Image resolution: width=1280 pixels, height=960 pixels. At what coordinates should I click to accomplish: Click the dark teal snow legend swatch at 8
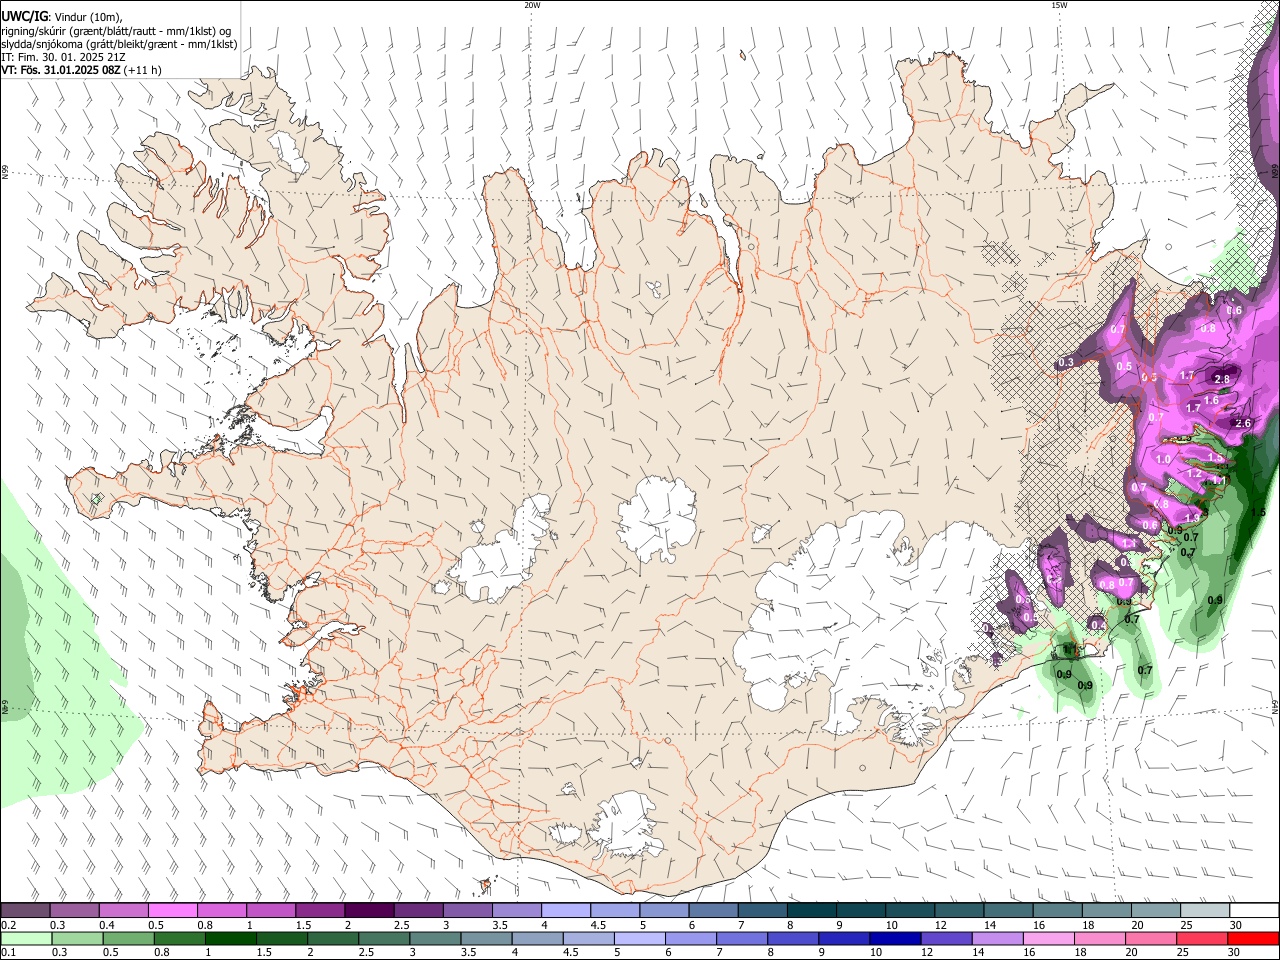point(812,910)
